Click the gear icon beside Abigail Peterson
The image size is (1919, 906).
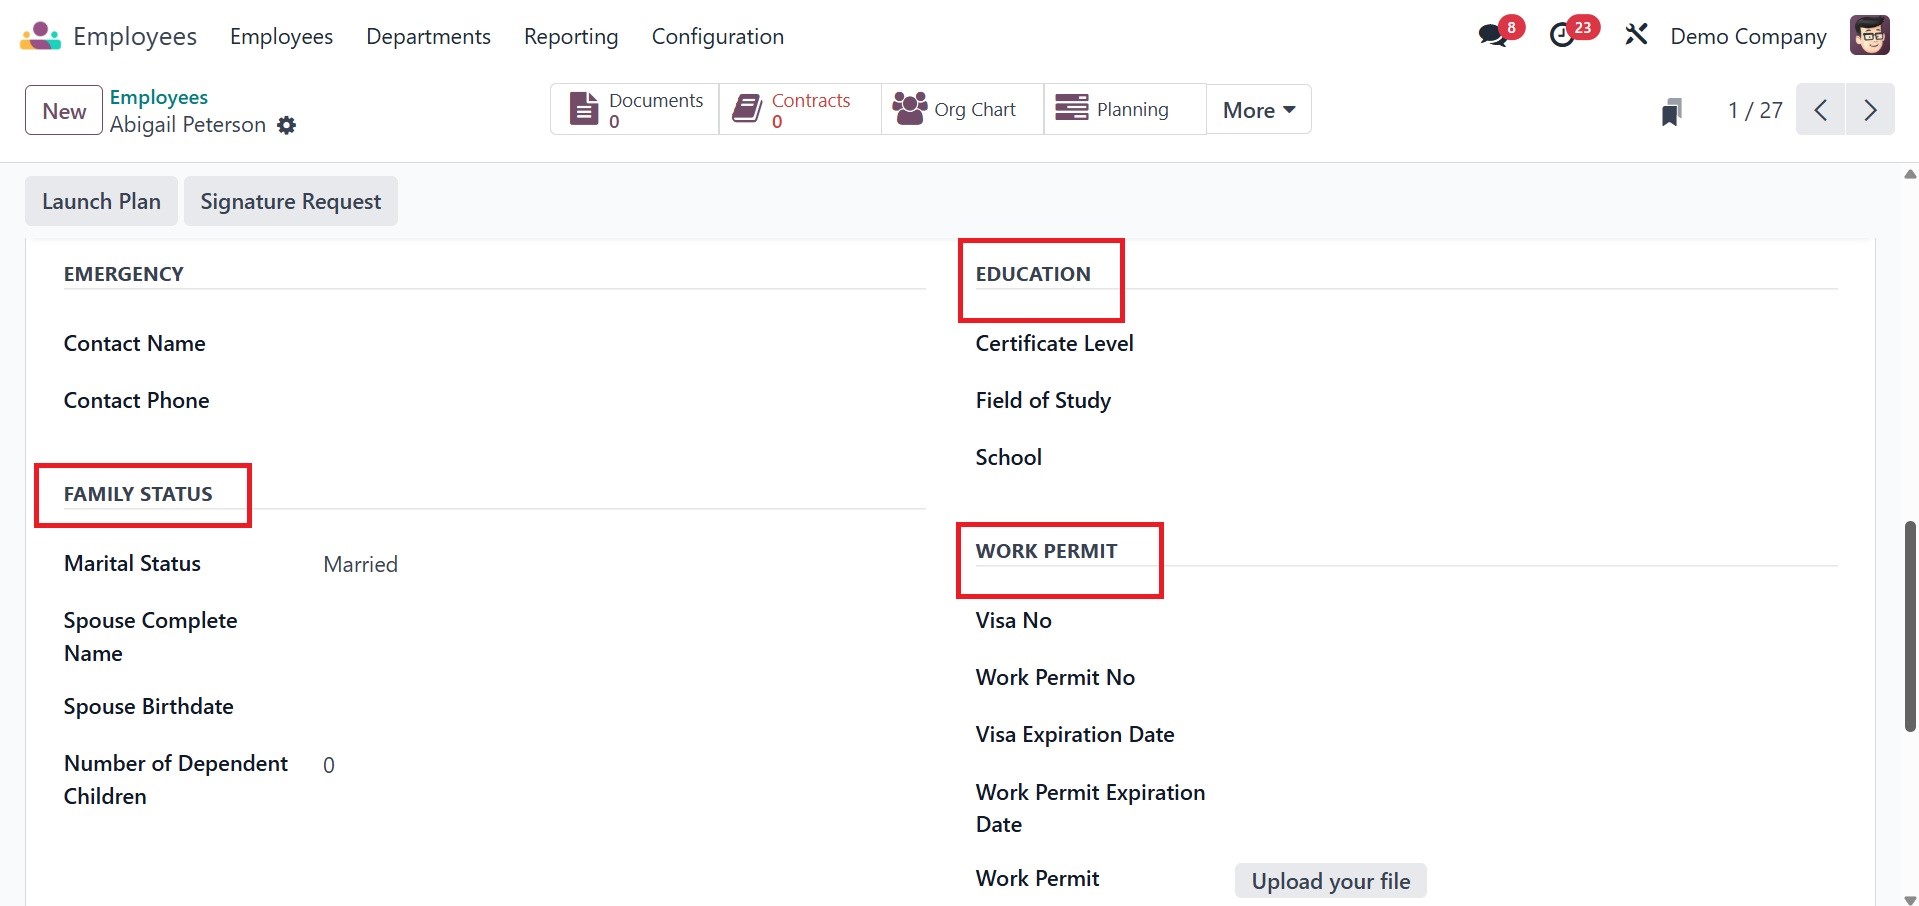[287, 125]
